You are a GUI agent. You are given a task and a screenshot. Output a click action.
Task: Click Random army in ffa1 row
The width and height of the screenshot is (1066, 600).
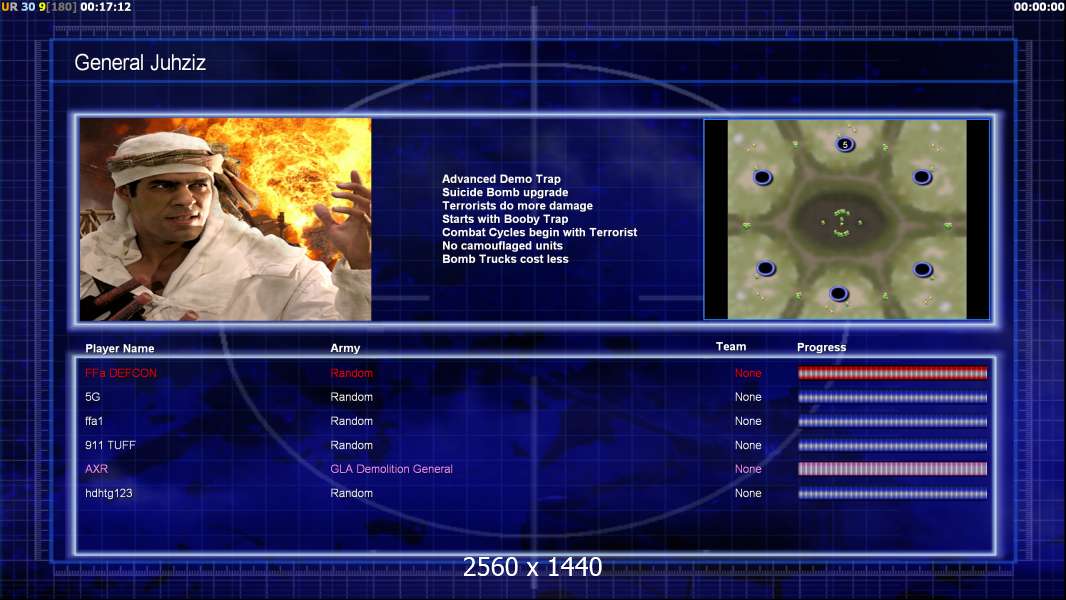[x=351, y=421]
